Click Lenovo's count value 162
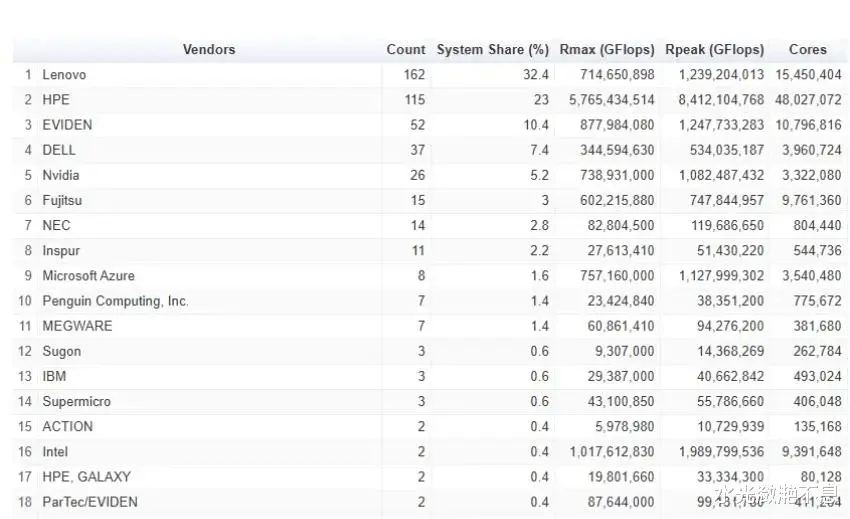 point(414,75)
